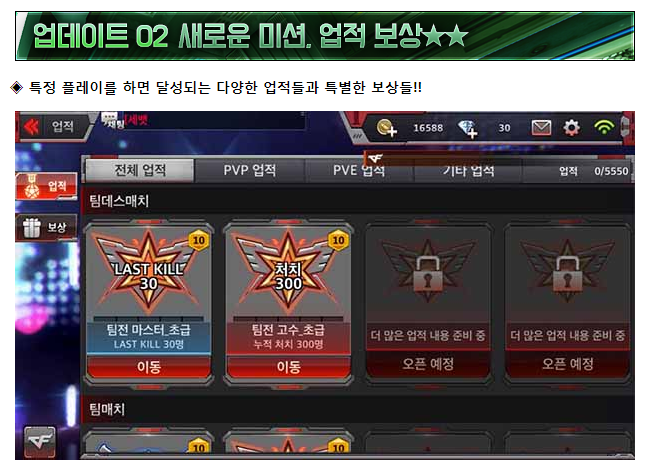The height and width of the screenshot is (472, 648).
Task: Open settings gear icon
Action: pyautogui.click(x=572, y=128)
